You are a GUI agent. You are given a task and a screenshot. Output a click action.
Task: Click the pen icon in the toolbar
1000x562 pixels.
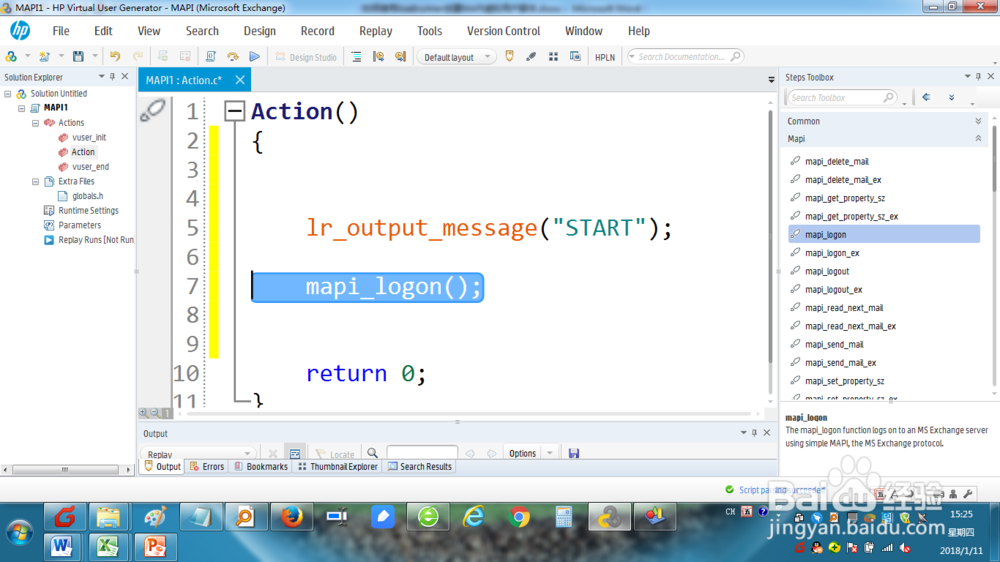pos(531,56)
